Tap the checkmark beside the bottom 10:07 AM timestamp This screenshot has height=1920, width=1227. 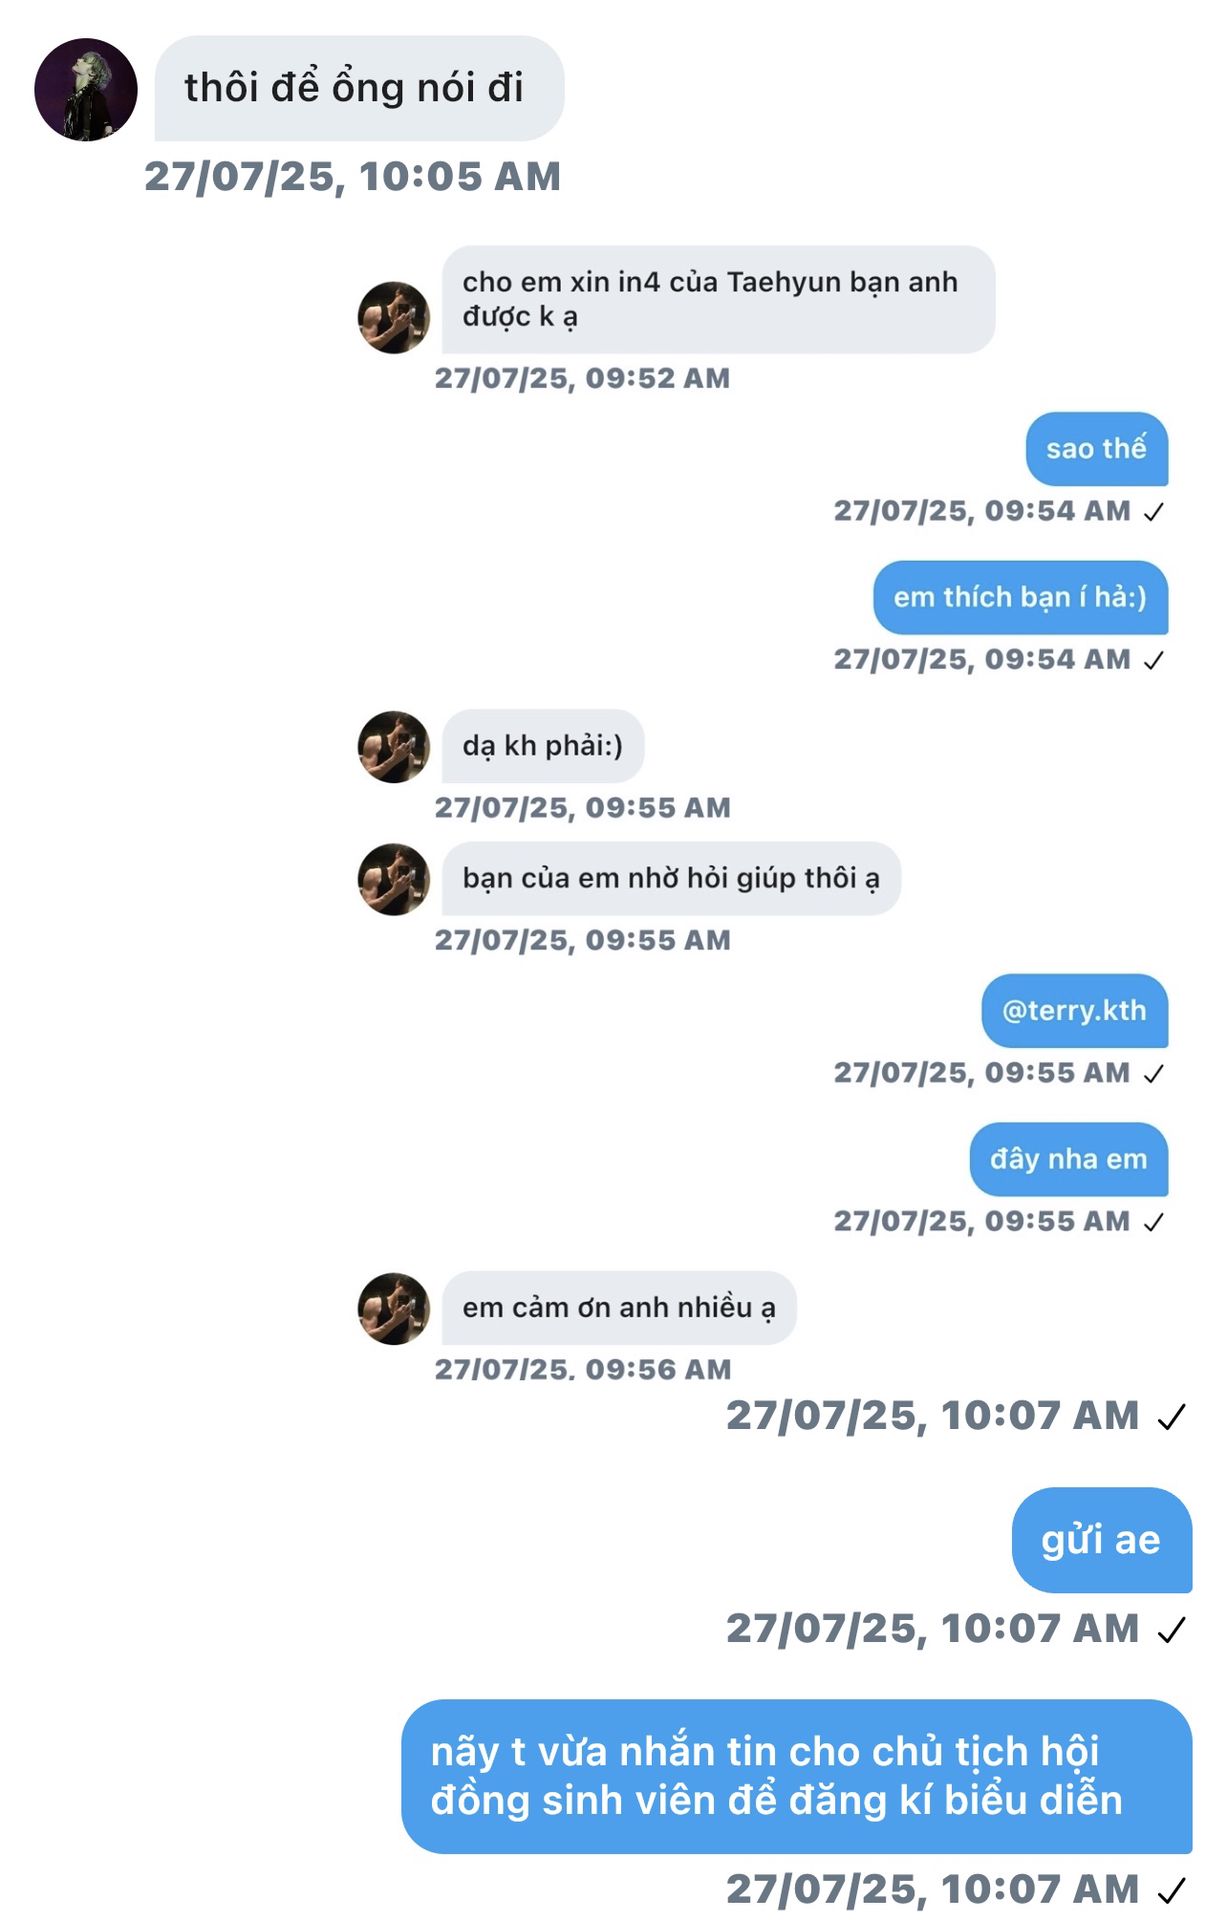click(x=1171, y=1891)
